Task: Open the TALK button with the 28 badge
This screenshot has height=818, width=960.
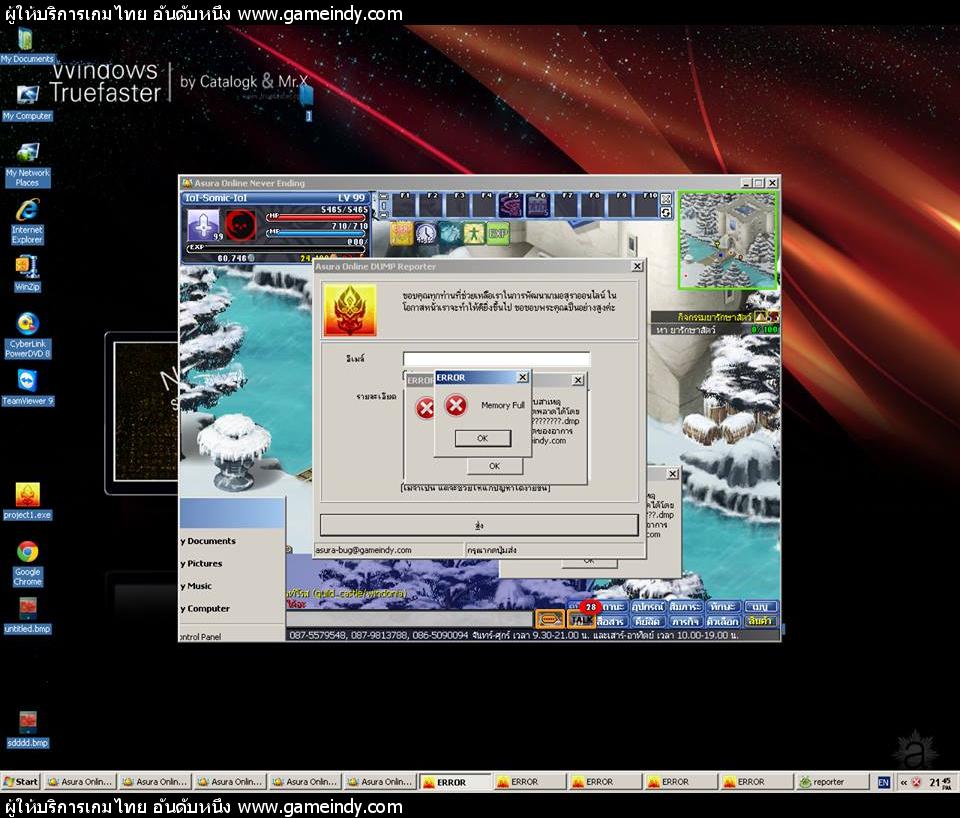Action: 582,620
